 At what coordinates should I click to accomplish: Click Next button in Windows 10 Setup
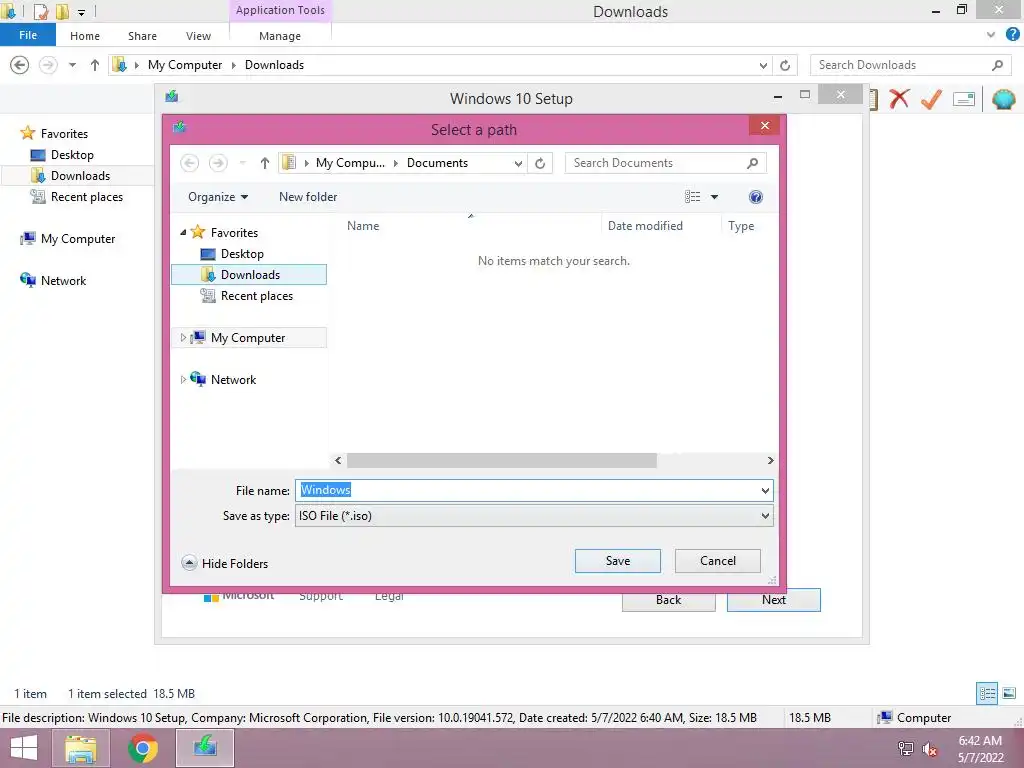click(x=773, y=600)
